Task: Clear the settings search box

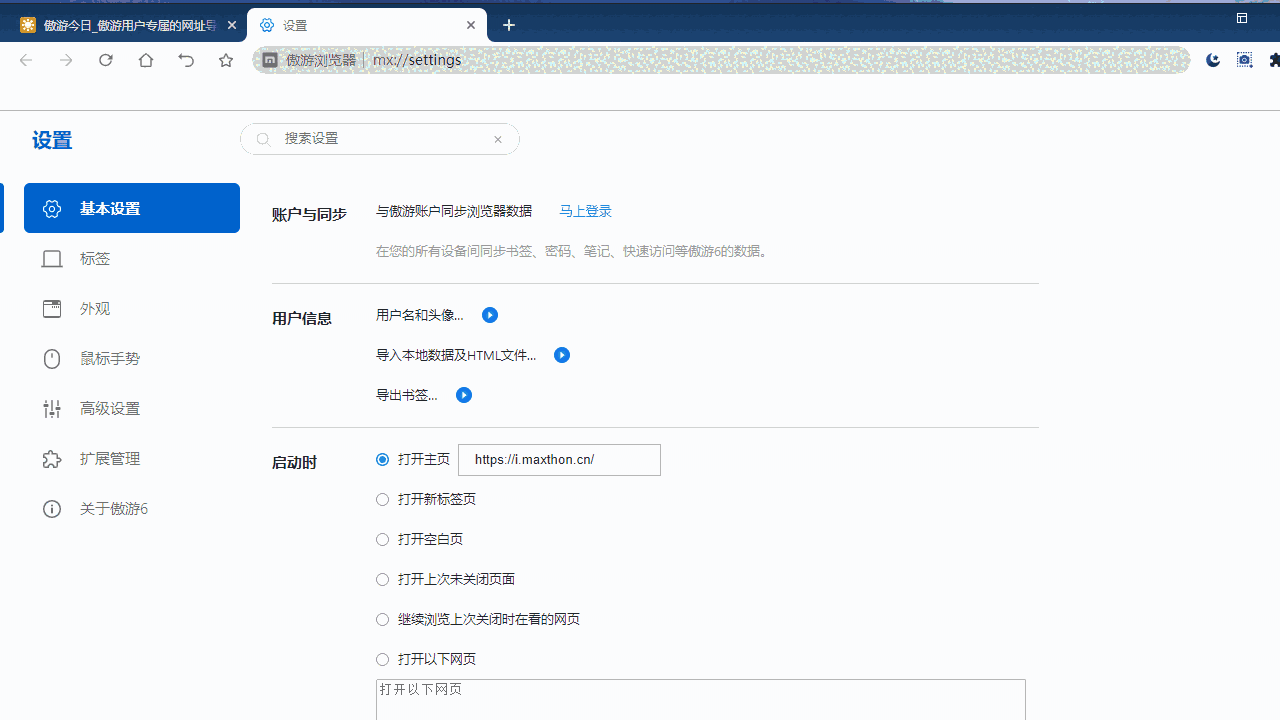Action: [x=497, y=139]
